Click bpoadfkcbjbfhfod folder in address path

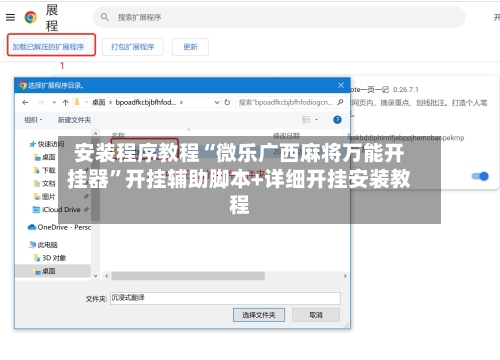(146, 102)
